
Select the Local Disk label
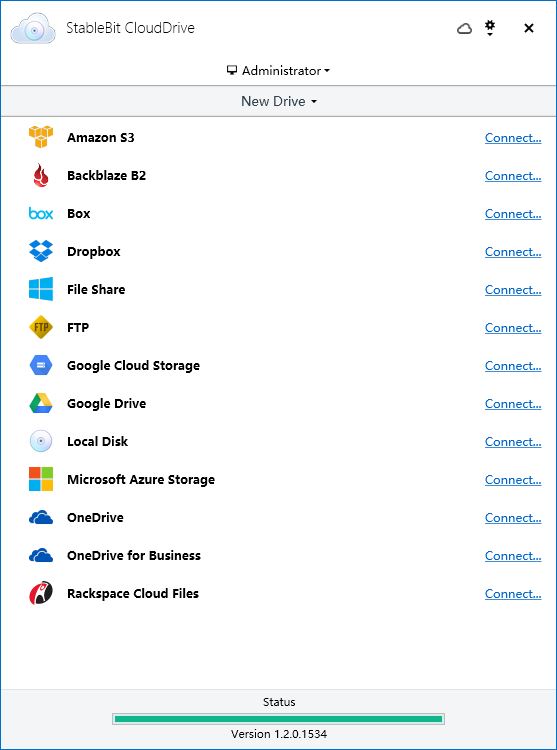point(98,441)
